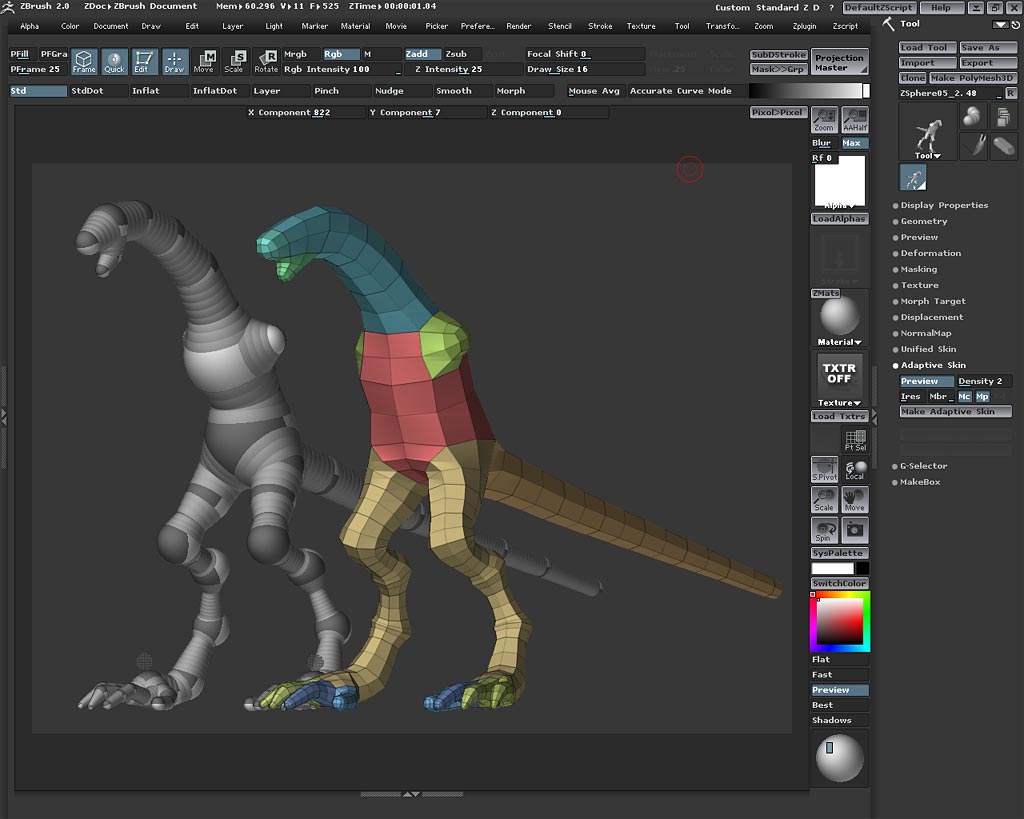Click the Zoom document icon

click(x=824, y=120)
